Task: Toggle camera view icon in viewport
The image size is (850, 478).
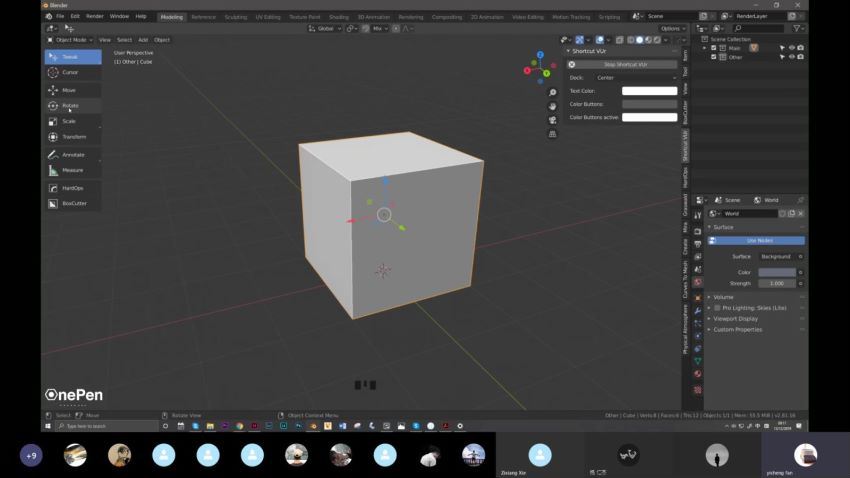Action: click(552, 120)
